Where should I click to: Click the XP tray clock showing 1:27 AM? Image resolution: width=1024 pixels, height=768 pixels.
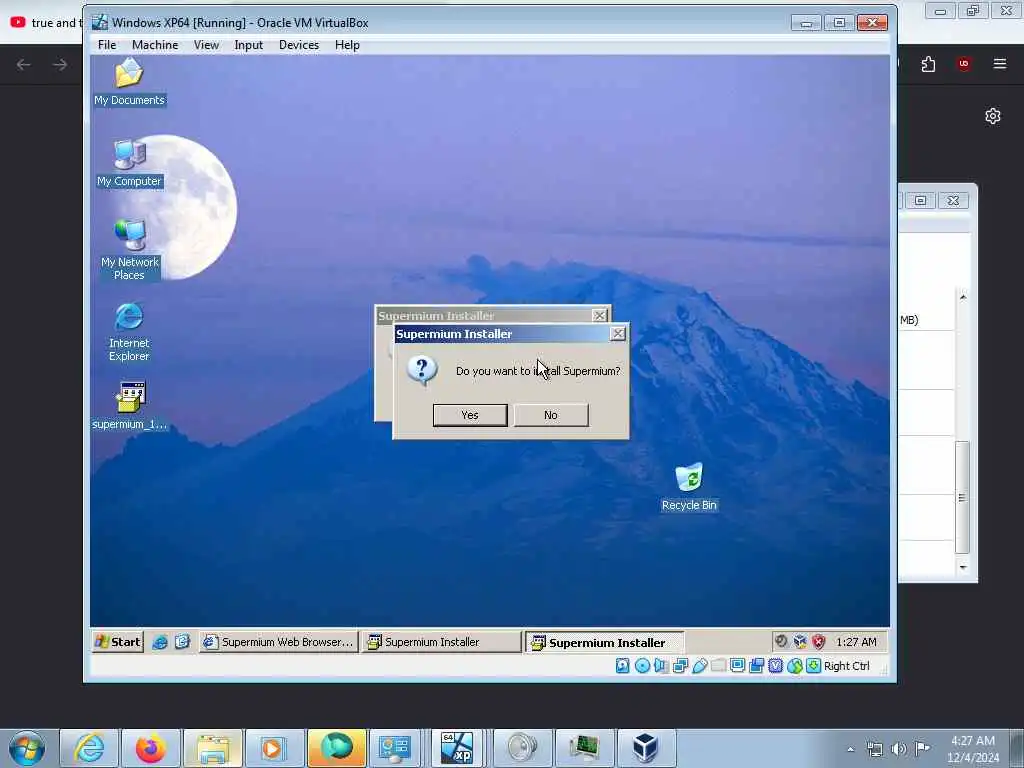(x=856, y=642)
